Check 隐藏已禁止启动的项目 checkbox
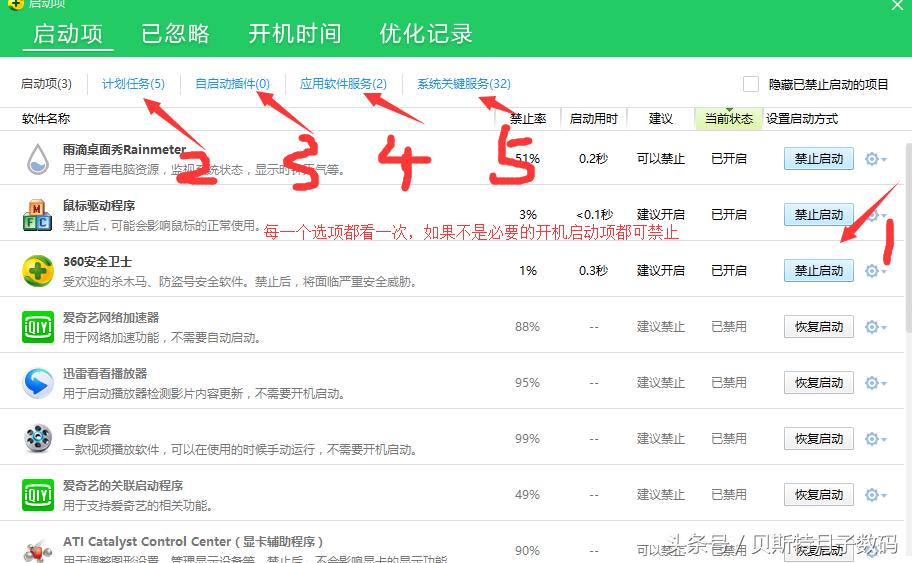This screenshot has height=563, width=912. click(x=751, y=84)
